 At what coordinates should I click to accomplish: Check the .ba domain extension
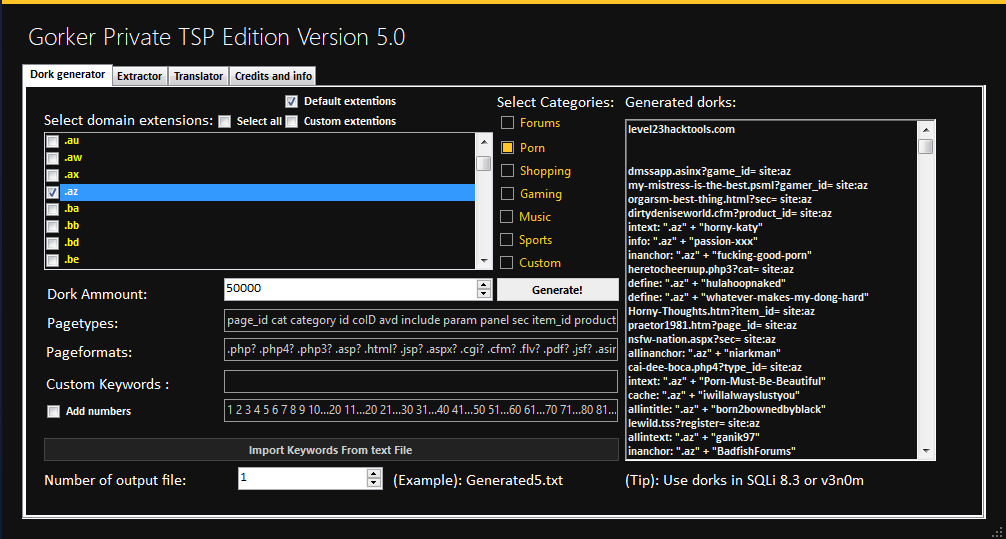click(x=53, y=209)
